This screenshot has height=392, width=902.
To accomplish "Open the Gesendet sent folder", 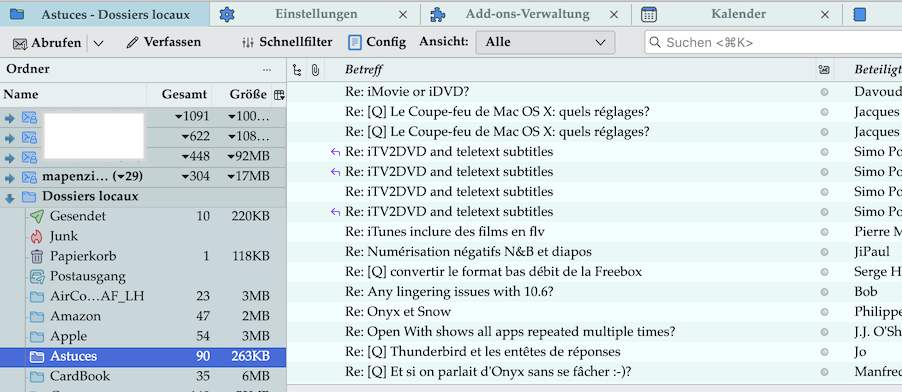I will pos(143,216).
